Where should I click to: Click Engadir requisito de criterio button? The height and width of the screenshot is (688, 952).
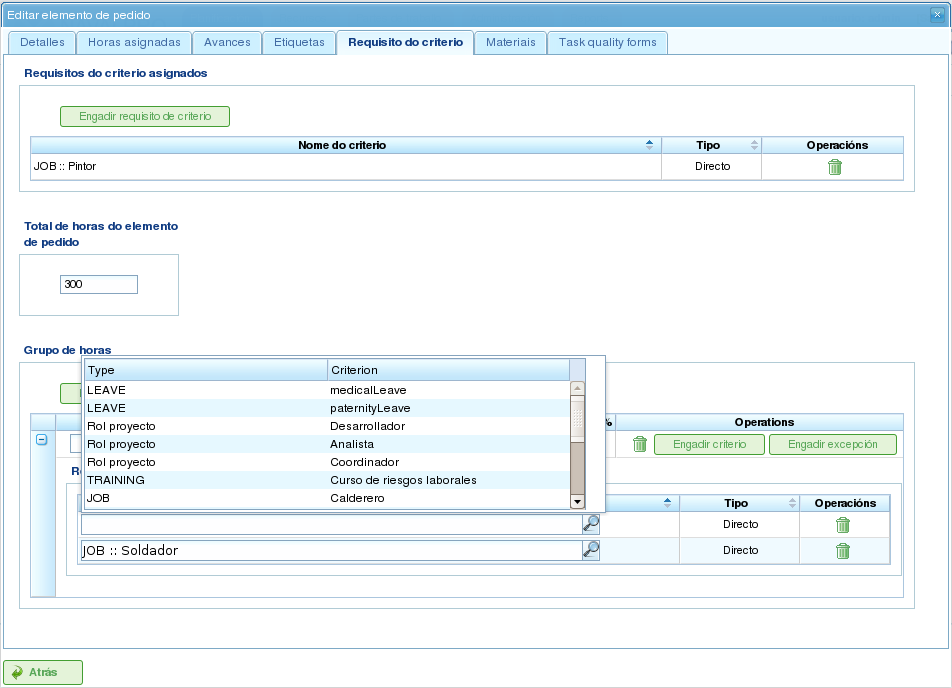[145, 116]
